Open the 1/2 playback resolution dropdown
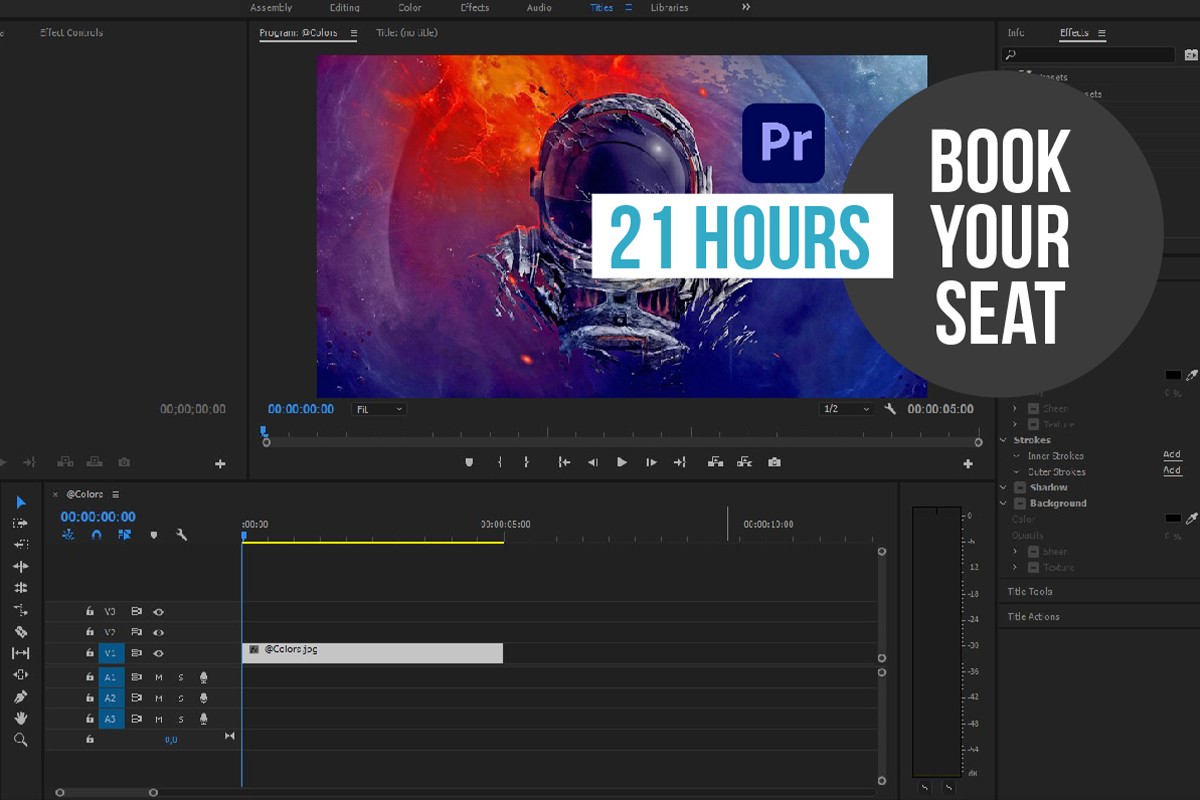 click(x=845, y=409)
